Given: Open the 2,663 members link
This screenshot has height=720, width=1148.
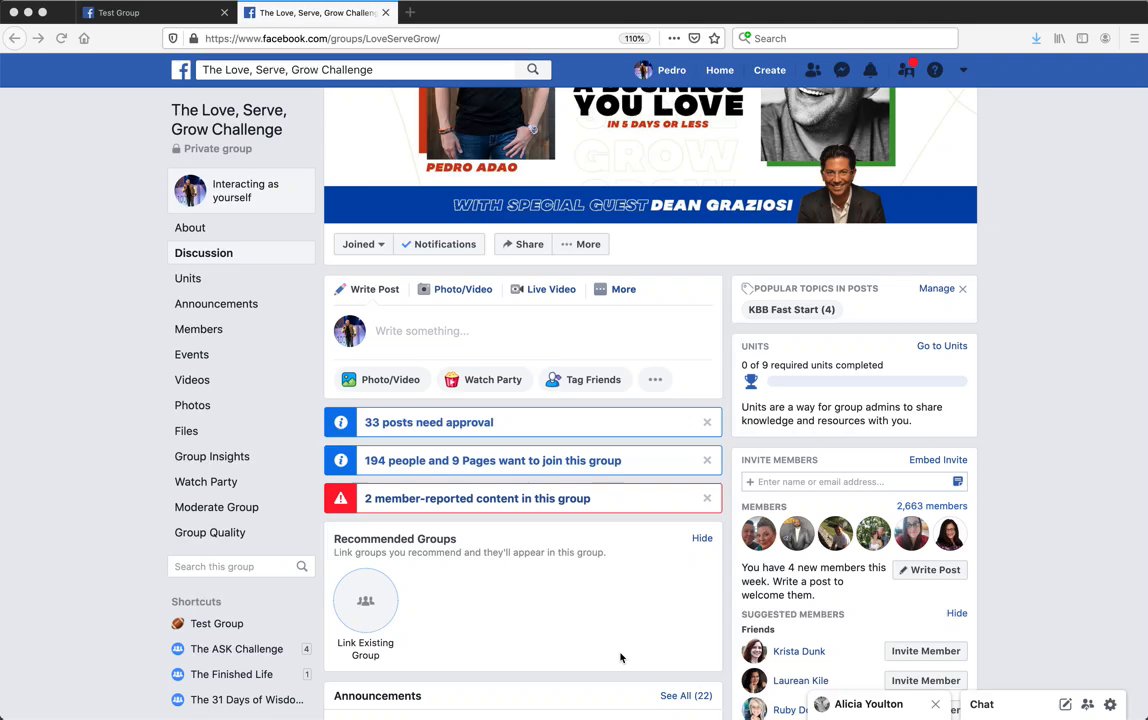Looking at the screenshot, I should 931,506.
